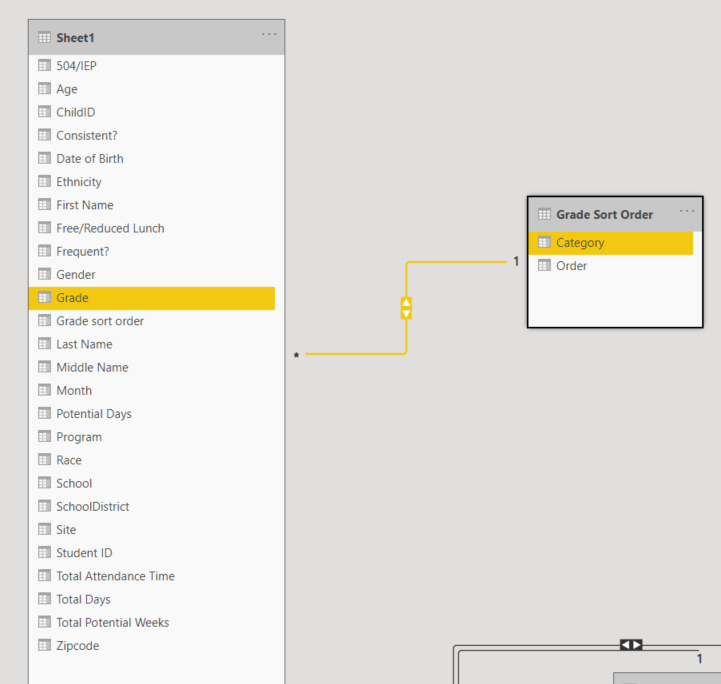The height and width of the screenshot is (684, 721).
Task: Select the Zipcode field
Action: pos(152,645)
